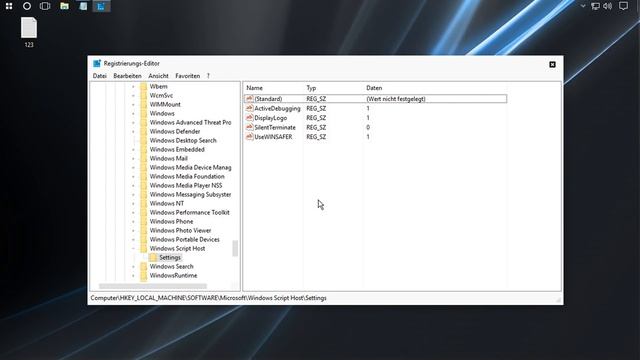
Task: Expand the Windows Media Foundation node
Action: tap(133, 176)
